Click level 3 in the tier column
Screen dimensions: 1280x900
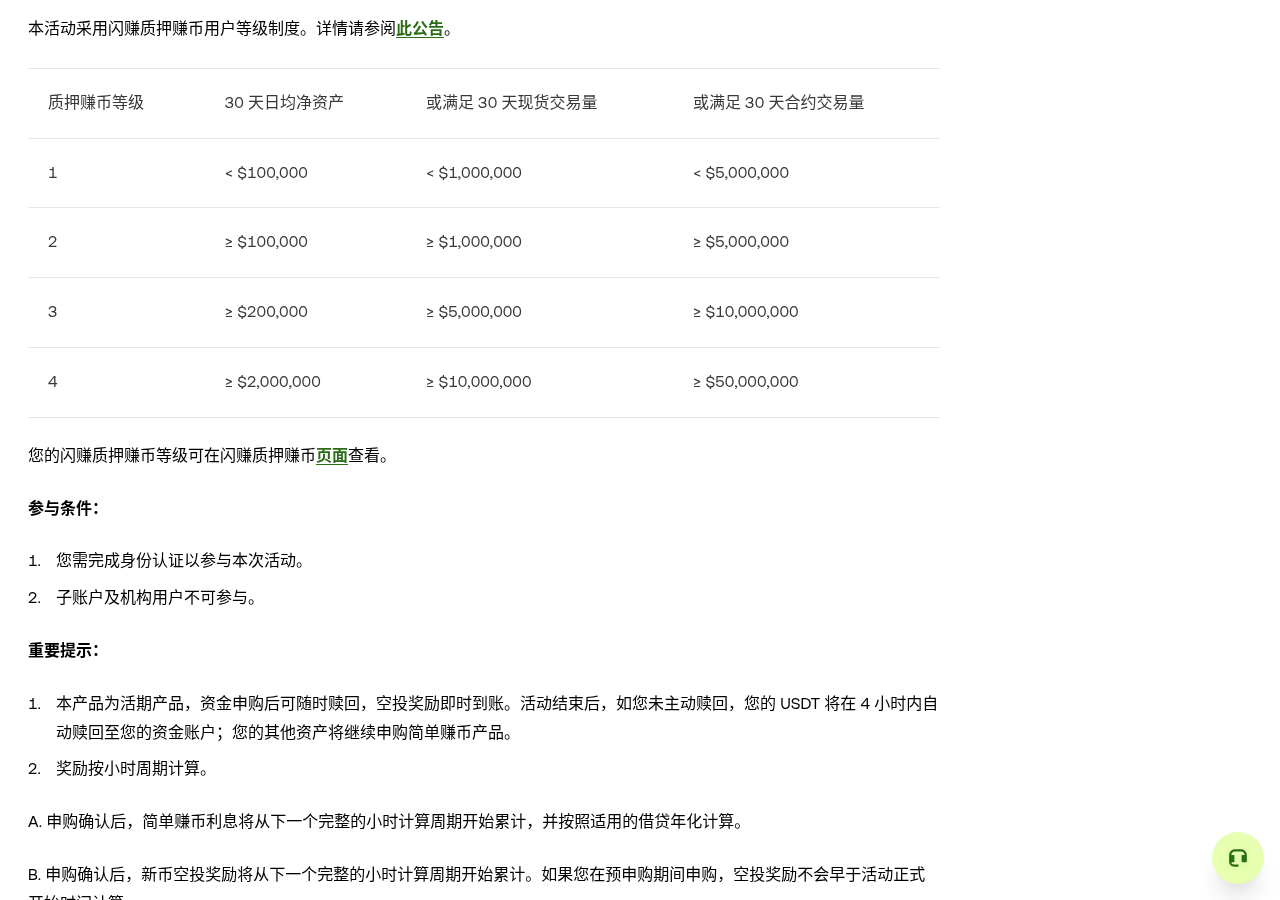(x=53, y=312)
